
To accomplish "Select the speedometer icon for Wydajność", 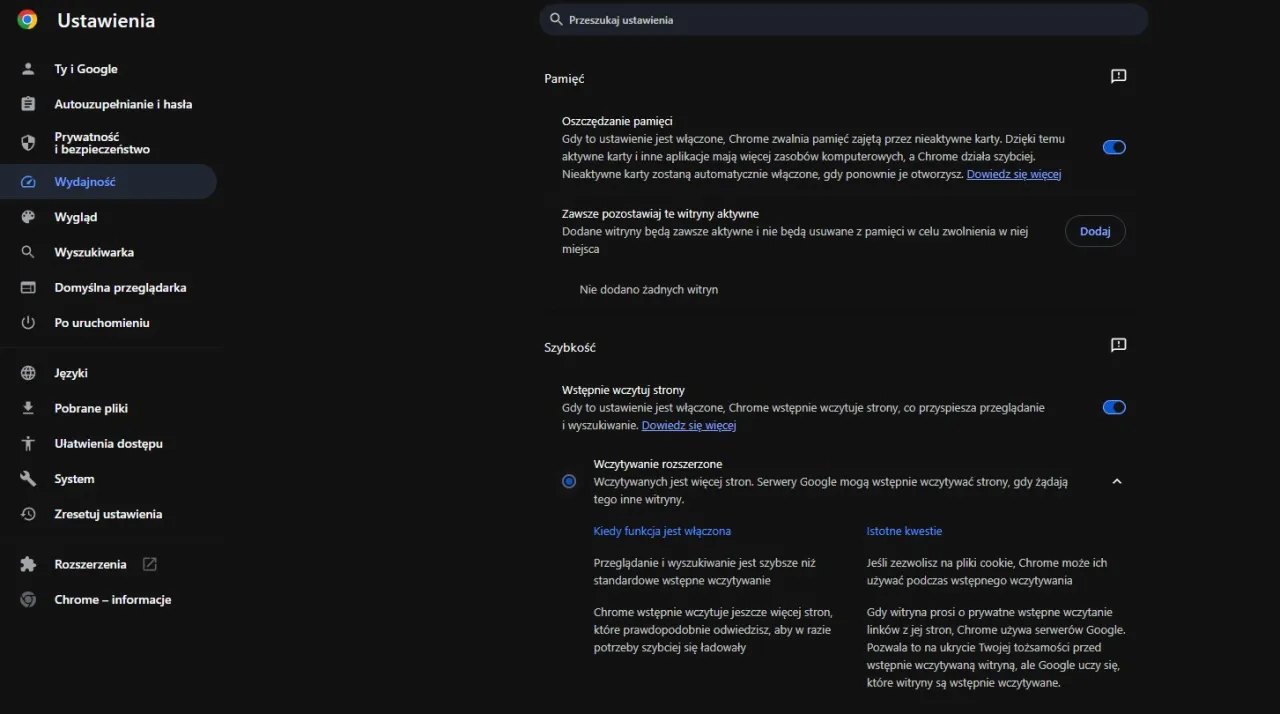I will 29,181.
